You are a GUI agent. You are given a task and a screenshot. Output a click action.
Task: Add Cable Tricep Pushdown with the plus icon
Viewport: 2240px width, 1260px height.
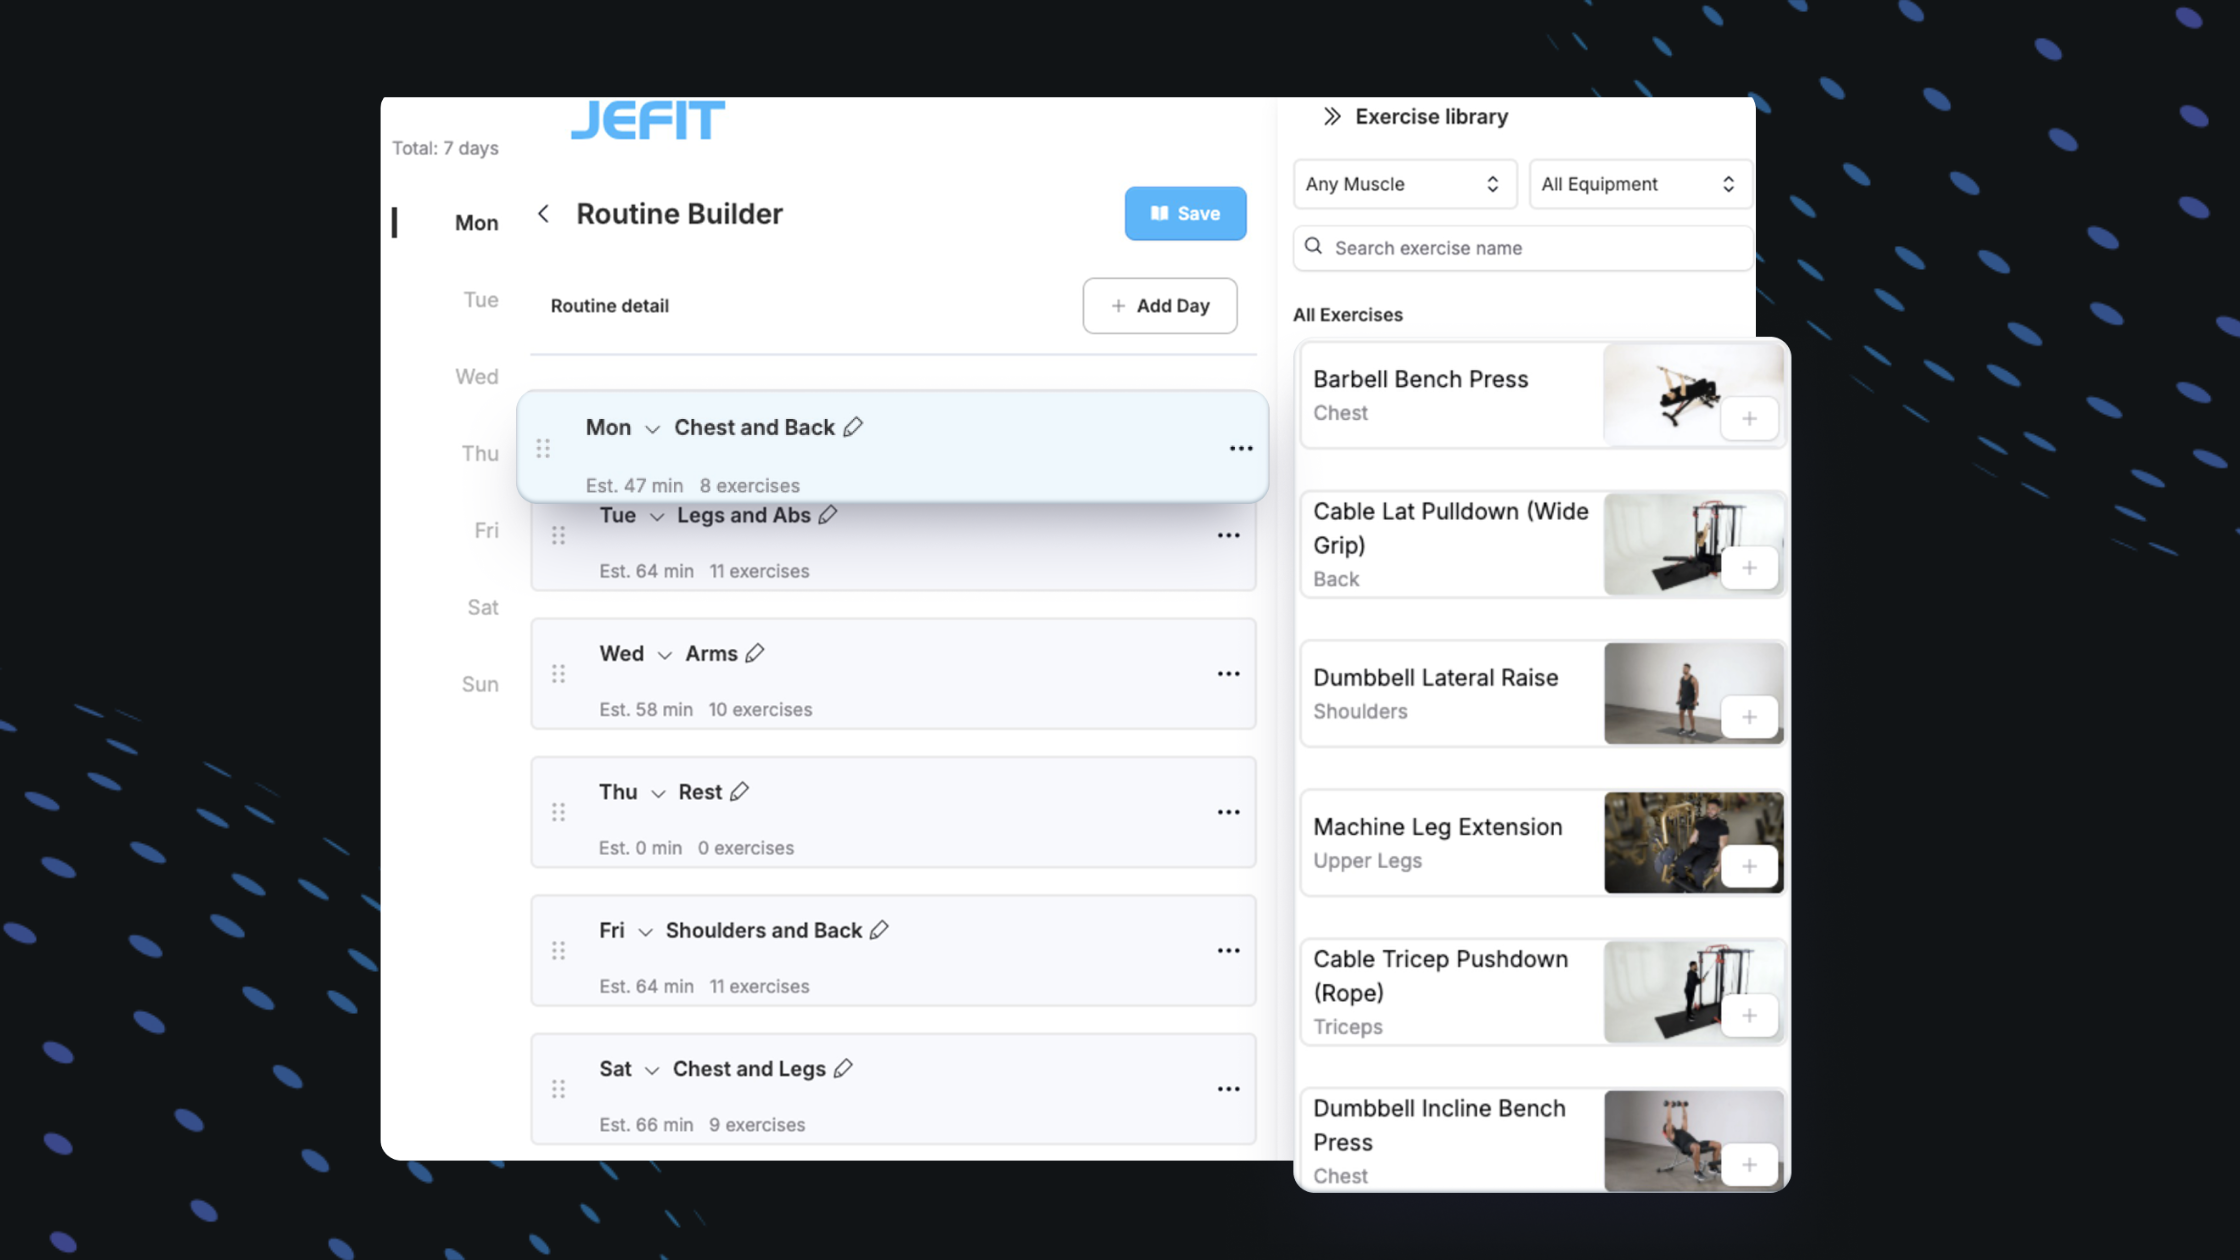pos(1749,1015)
